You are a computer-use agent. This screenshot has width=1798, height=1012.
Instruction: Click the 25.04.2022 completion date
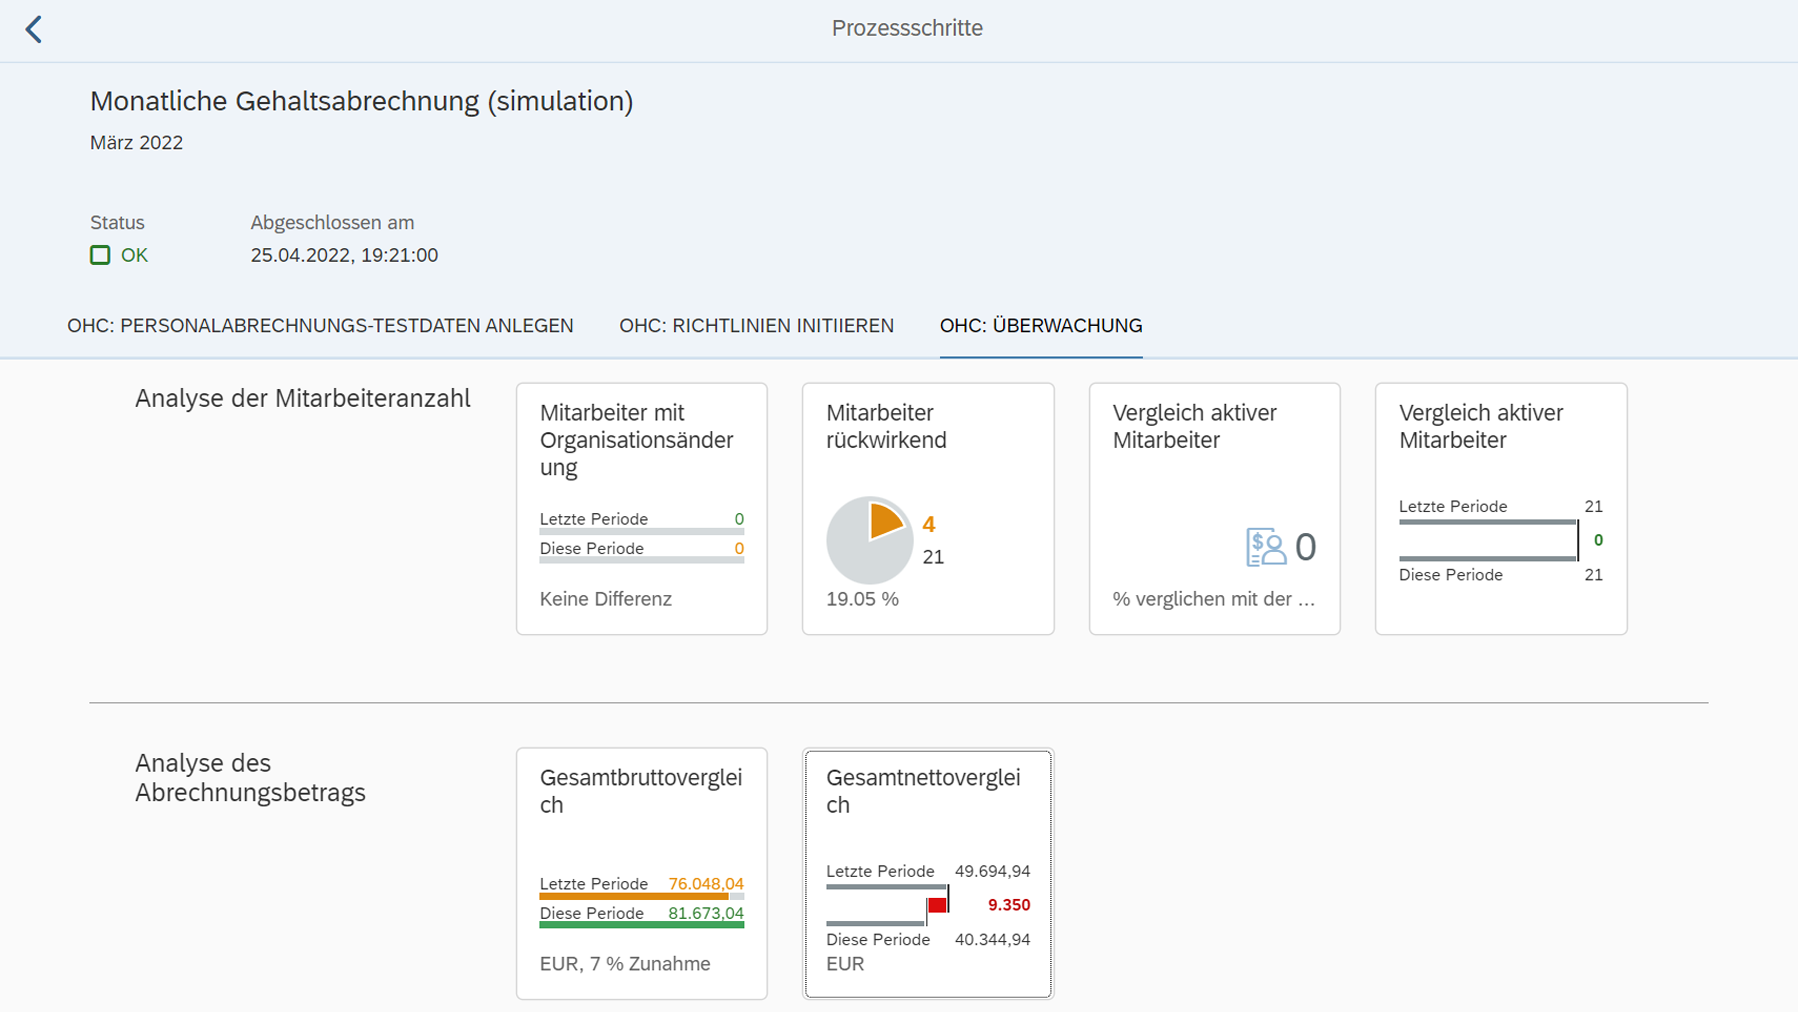(344, 255)
